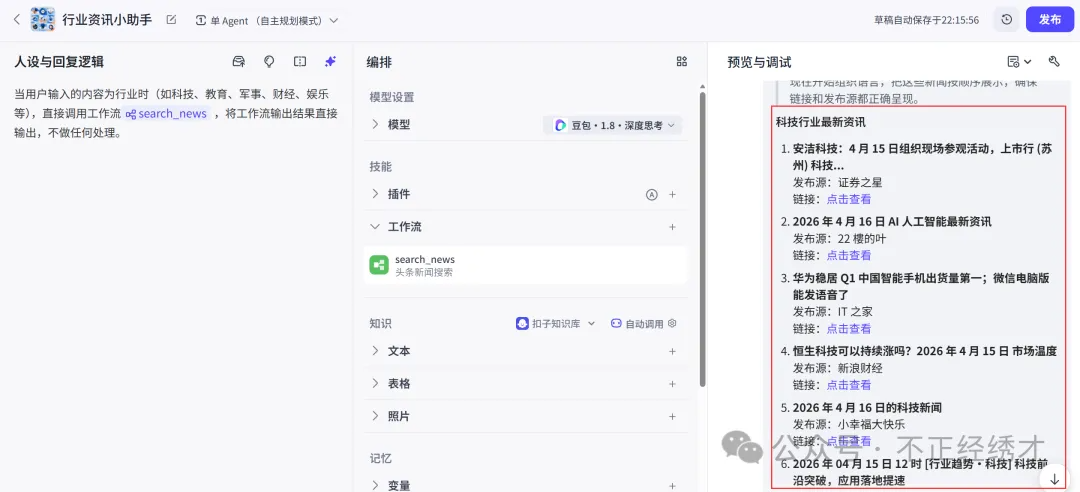This screenshot has height=492, width=1080.
Task: Open the 扣子知识库 dropdown
Action: (x=555, y=323)
